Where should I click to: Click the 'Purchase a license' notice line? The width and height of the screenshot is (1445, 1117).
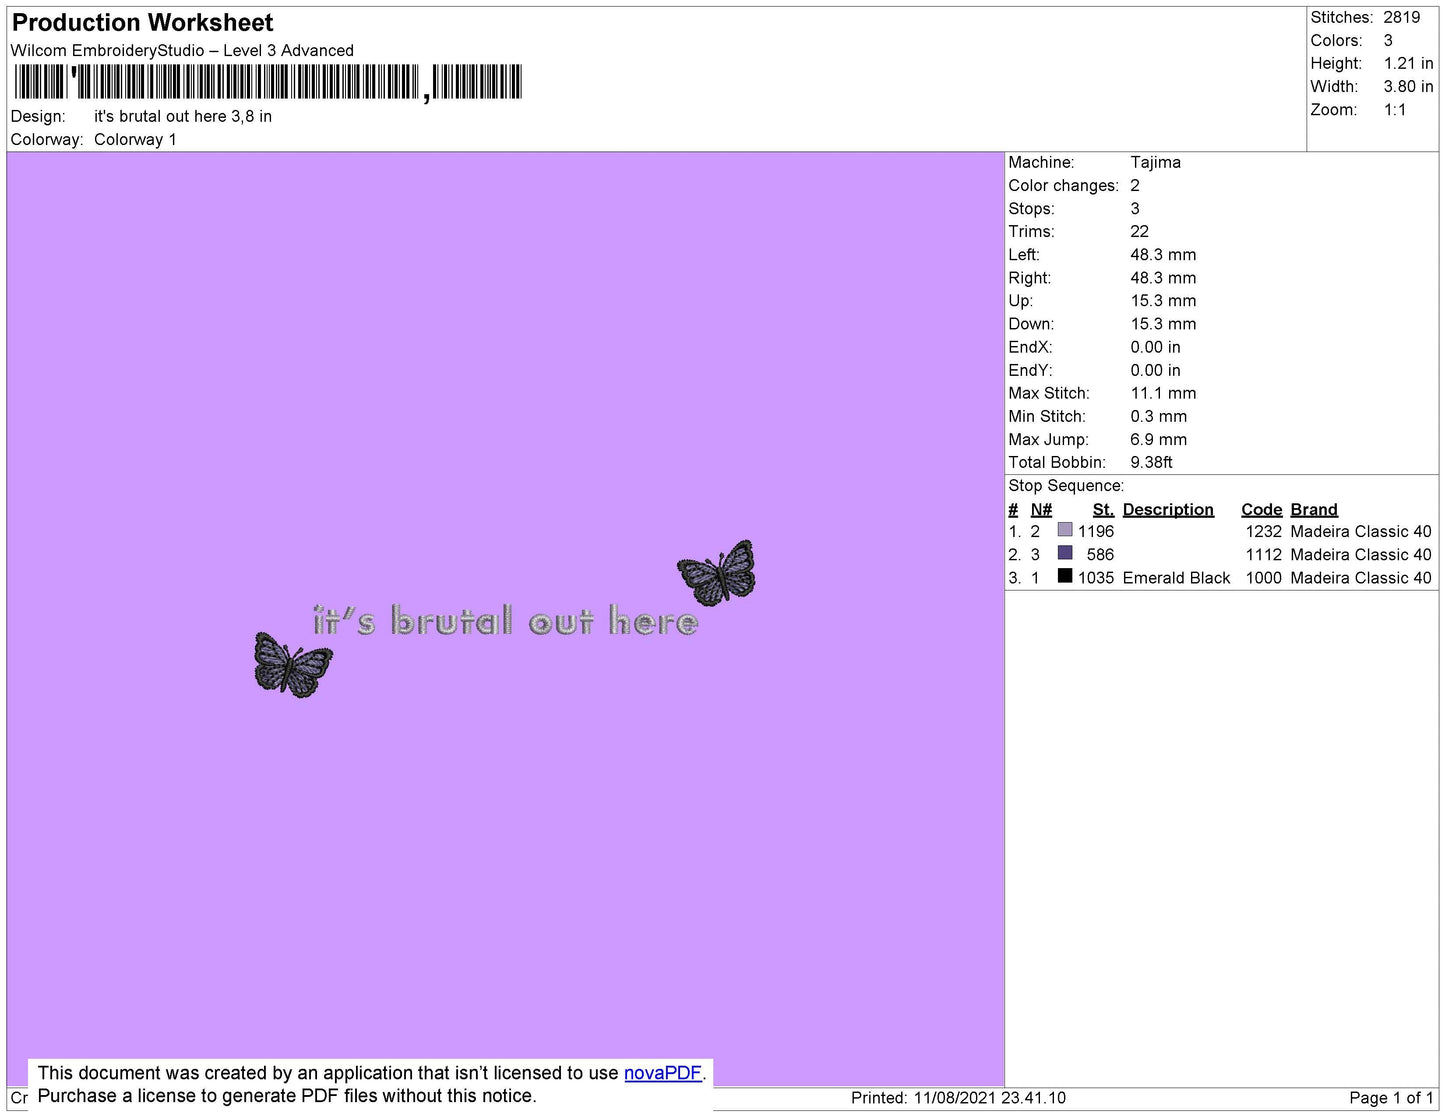coord(287,1096)
